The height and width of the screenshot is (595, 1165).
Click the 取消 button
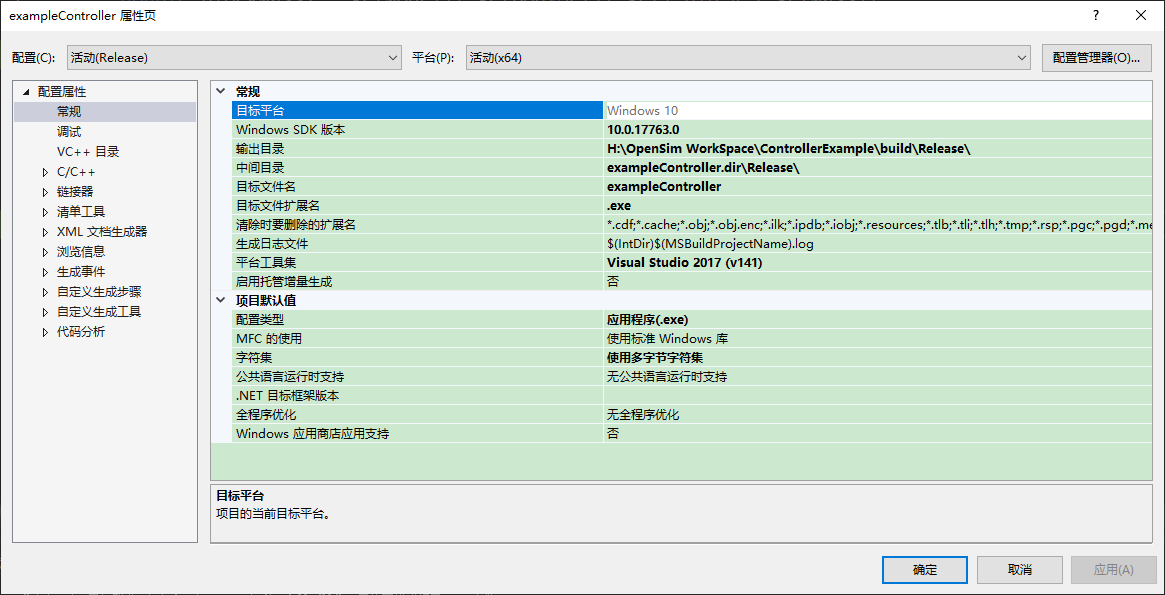[1018, 569]
